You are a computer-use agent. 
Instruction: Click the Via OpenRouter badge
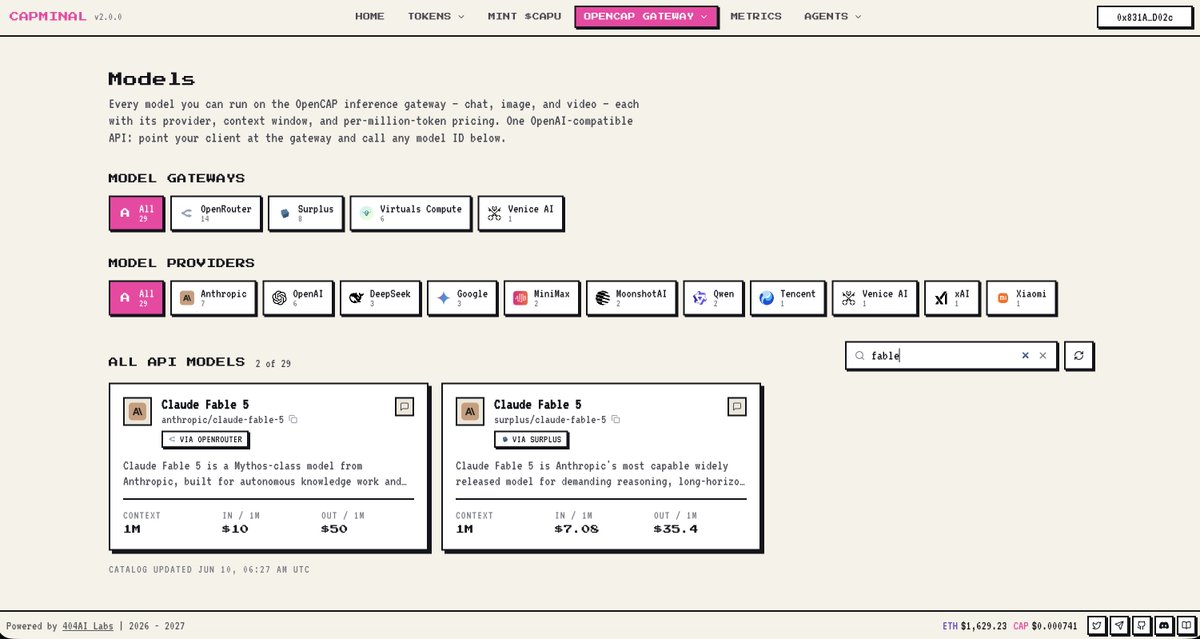coord(205,439)
